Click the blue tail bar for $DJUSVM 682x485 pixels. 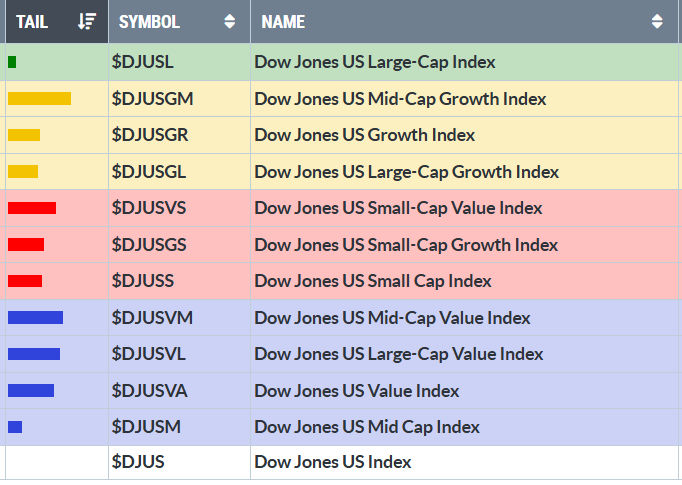tap(35, 318)
